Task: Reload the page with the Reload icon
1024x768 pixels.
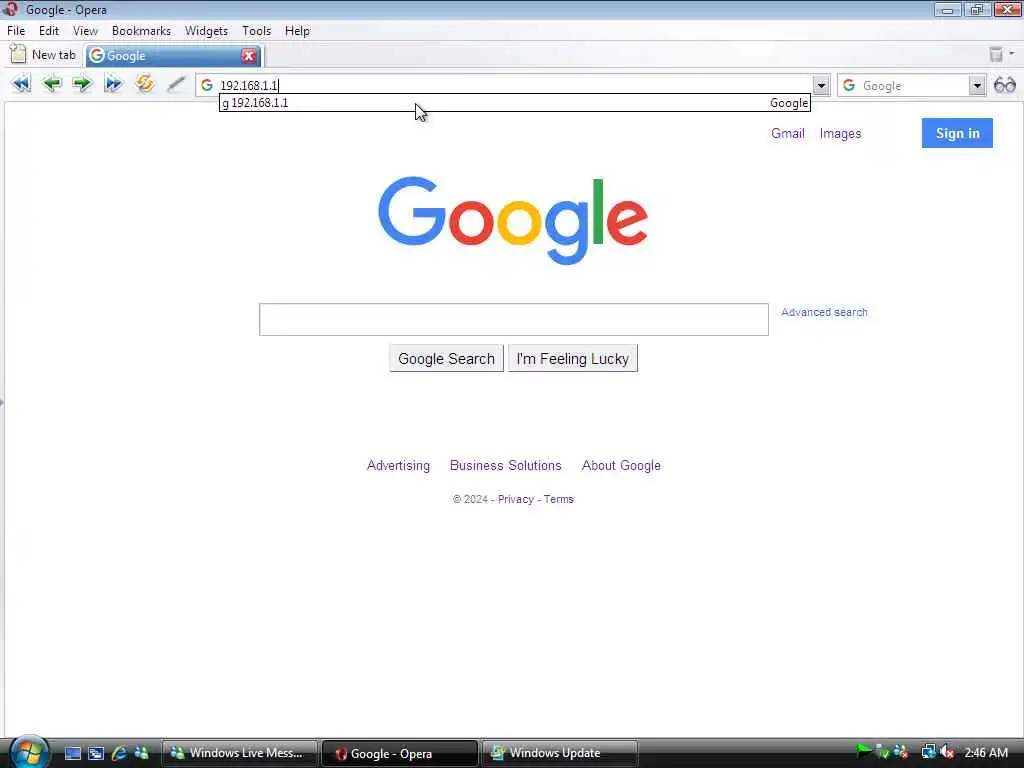Action: [144, 84]
